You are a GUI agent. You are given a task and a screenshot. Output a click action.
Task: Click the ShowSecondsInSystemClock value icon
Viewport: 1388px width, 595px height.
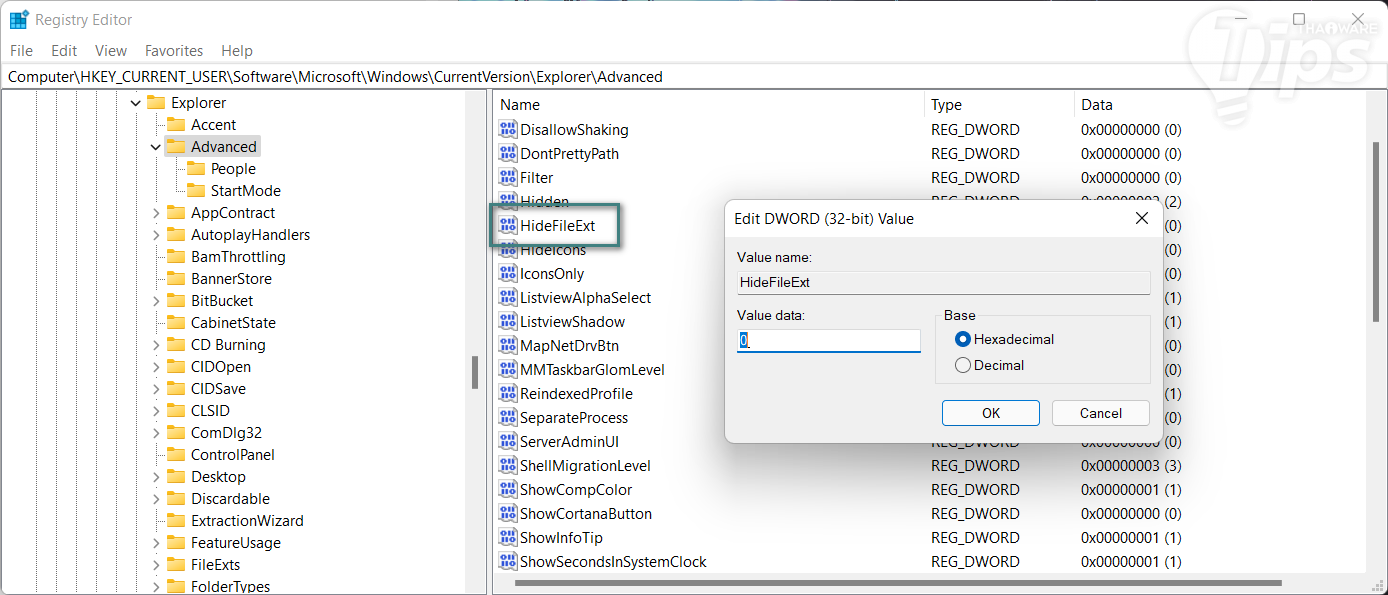pyautogui.click(x=508, y=562)
